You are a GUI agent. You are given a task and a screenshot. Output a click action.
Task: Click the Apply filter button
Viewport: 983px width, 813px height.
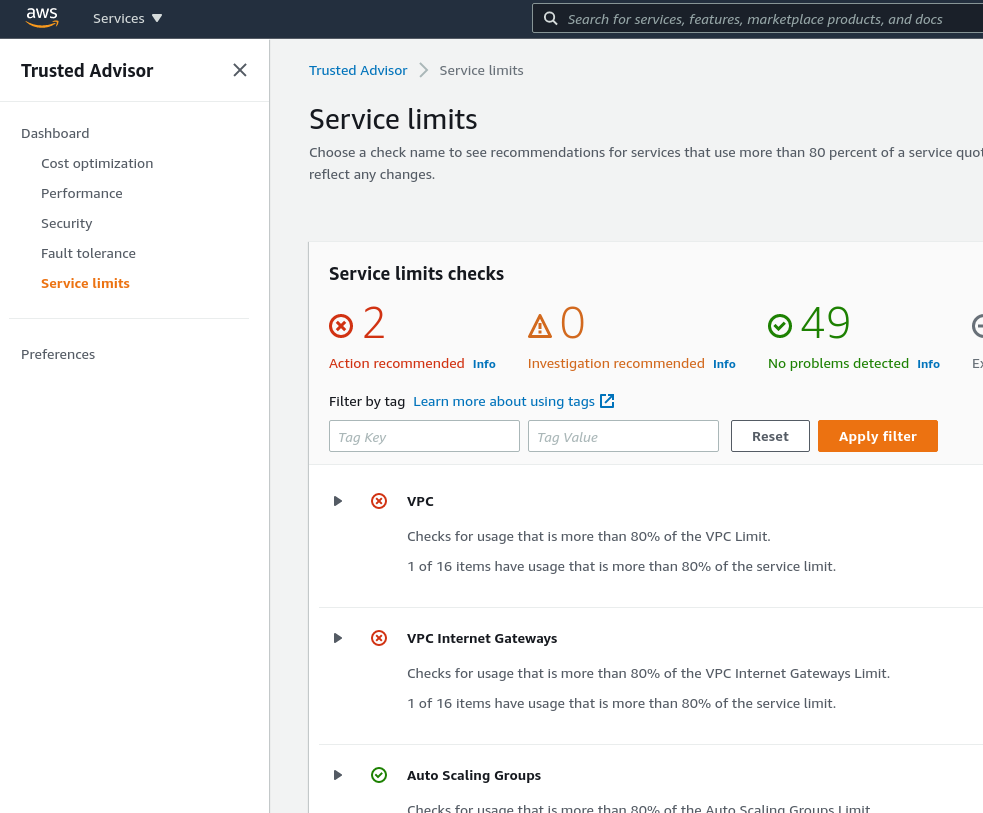tap(878, 436)
